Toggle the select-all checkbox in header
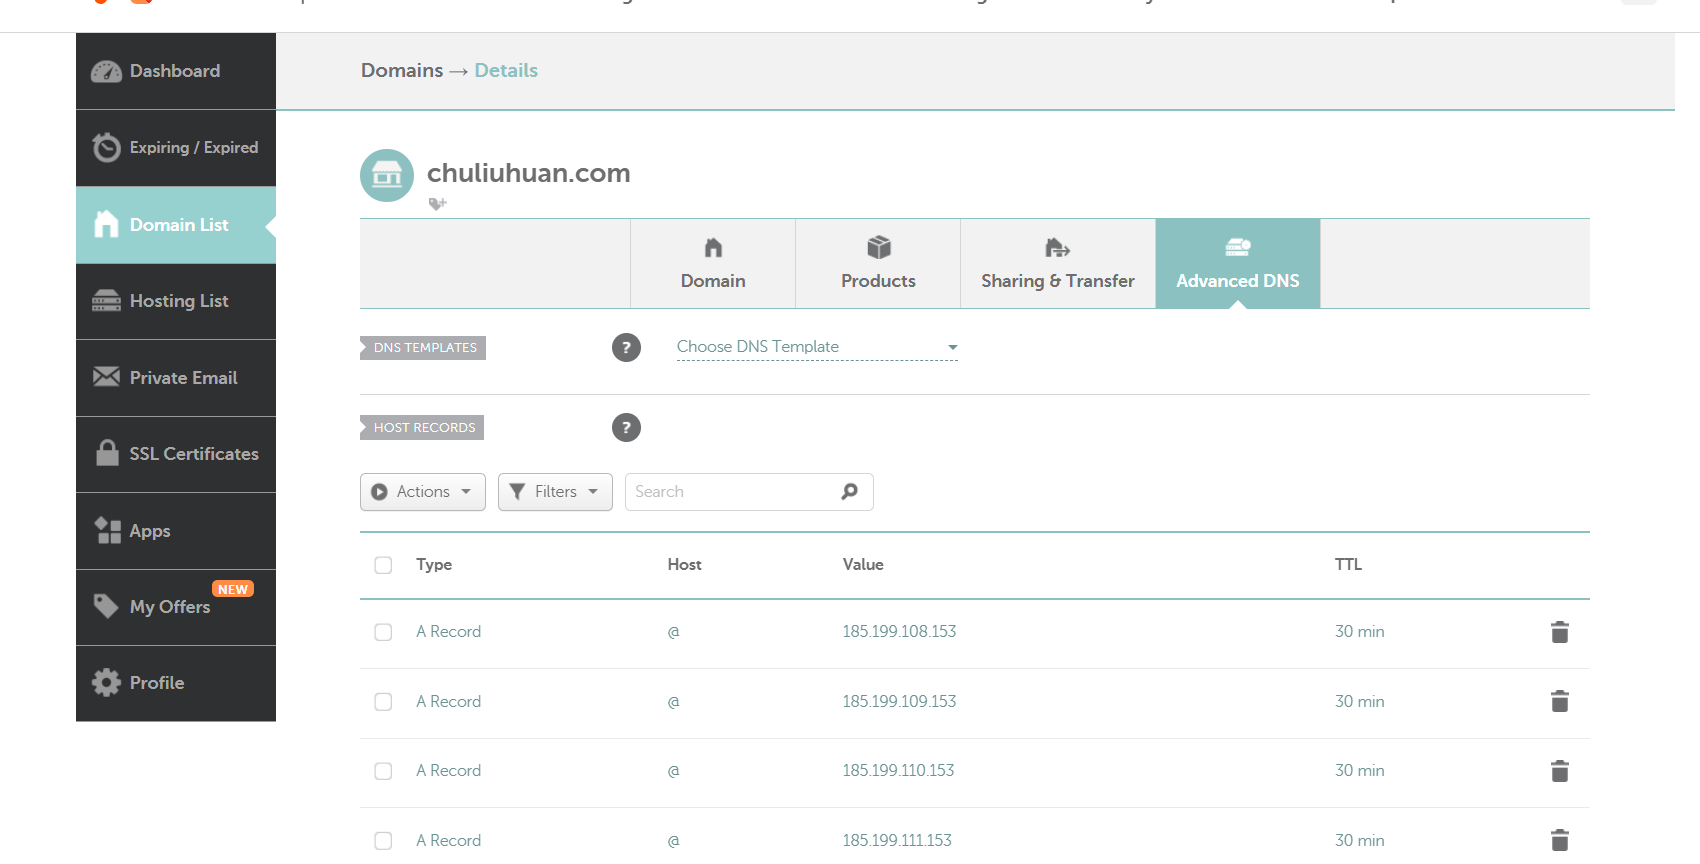This screenshot has width=1700, height=864. [383, 565]
